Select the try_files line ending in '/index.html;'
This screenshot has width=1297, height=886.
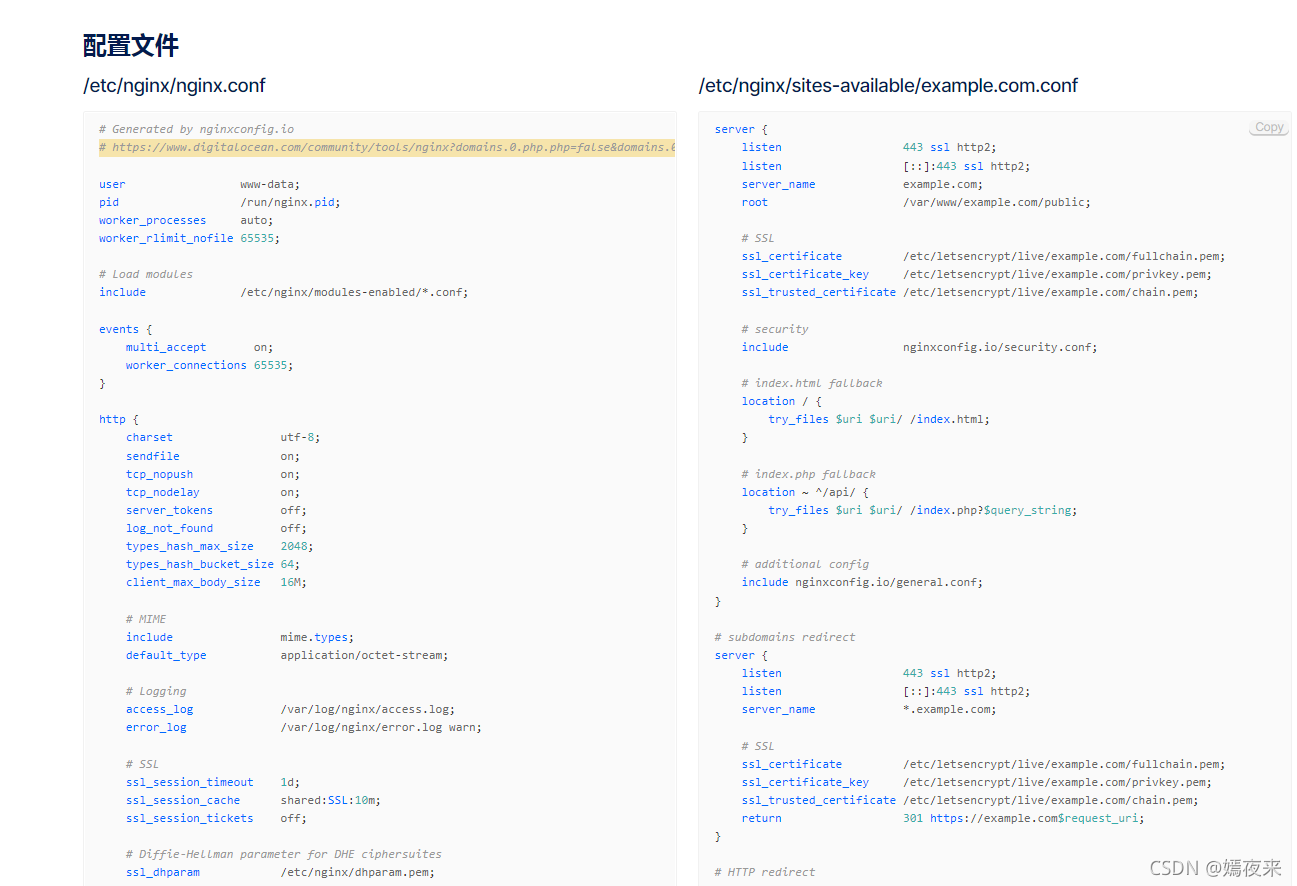click(x=879, y=419)
